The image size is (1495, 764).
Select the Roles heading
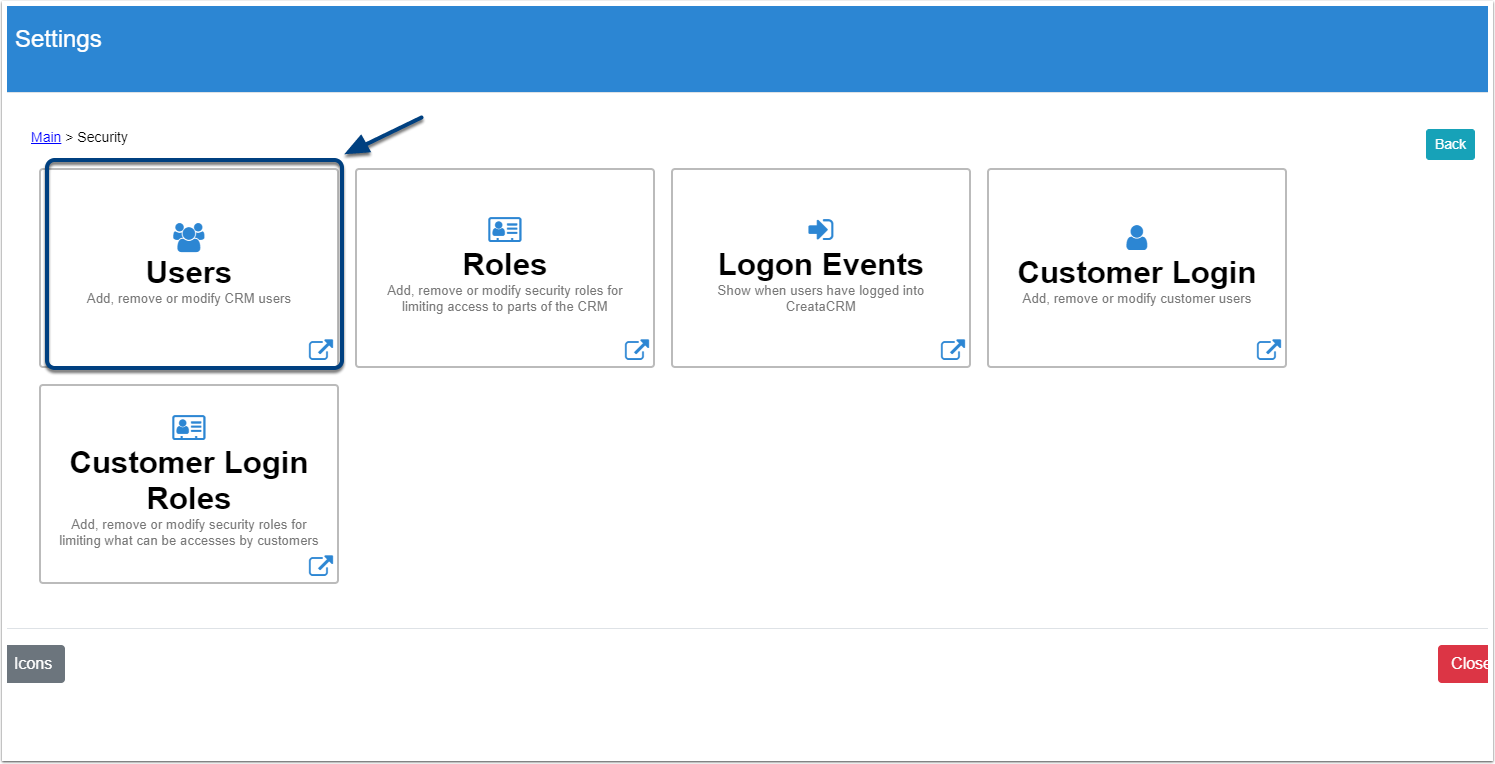pyautogui.click(x=505, y=265)
